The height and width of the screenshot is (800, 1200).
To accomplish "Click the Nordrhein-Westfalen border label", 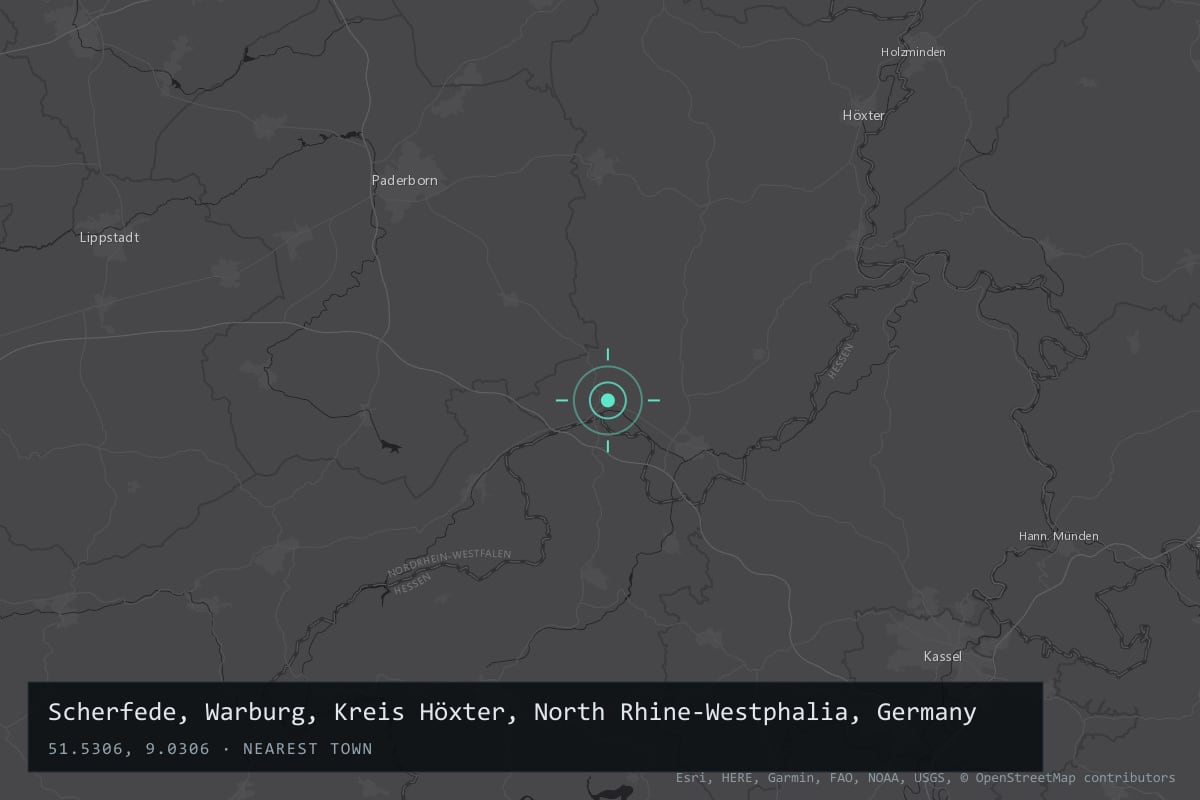I will [x=449, y=563].
